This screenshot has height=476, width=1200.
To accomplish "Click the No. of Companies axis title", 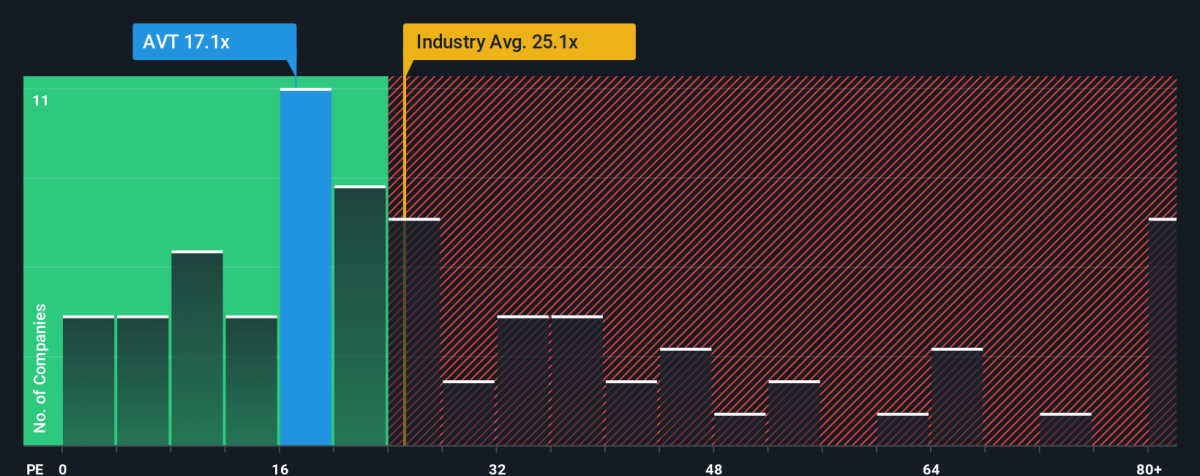I will [x=41, y=368].
